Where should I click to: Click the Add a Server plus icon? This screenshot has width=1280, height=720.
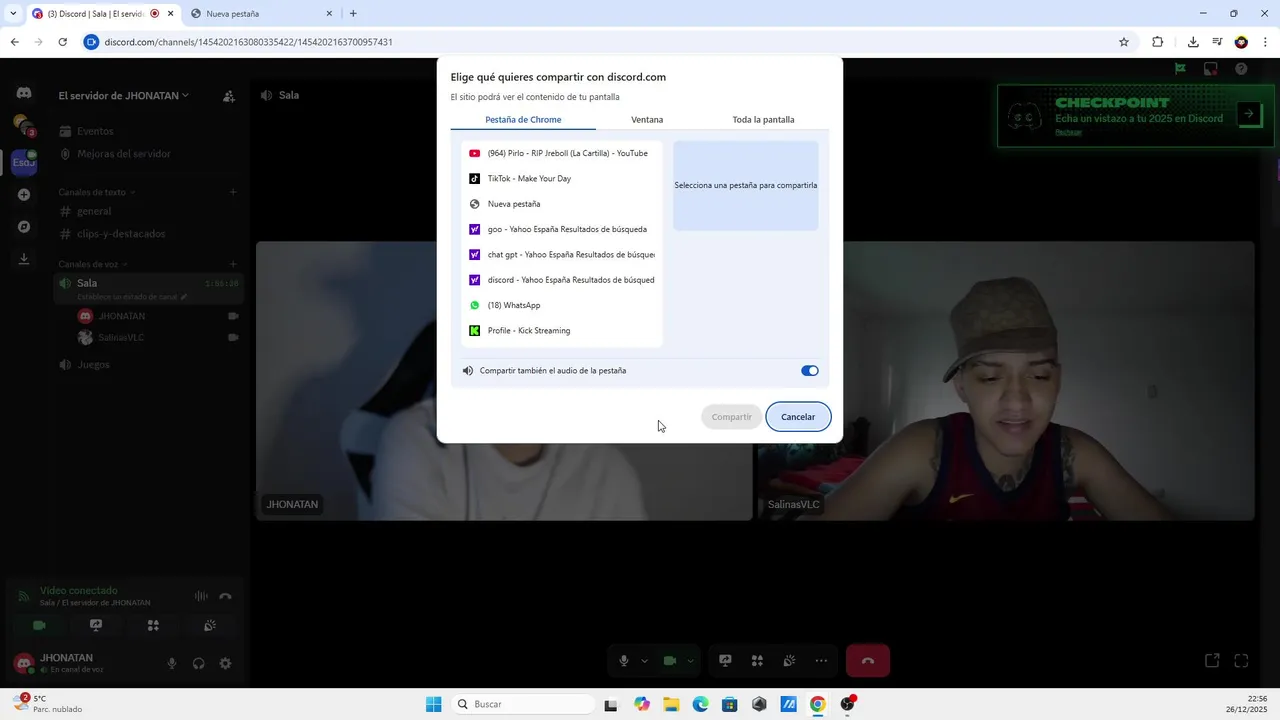click(24, 195)
